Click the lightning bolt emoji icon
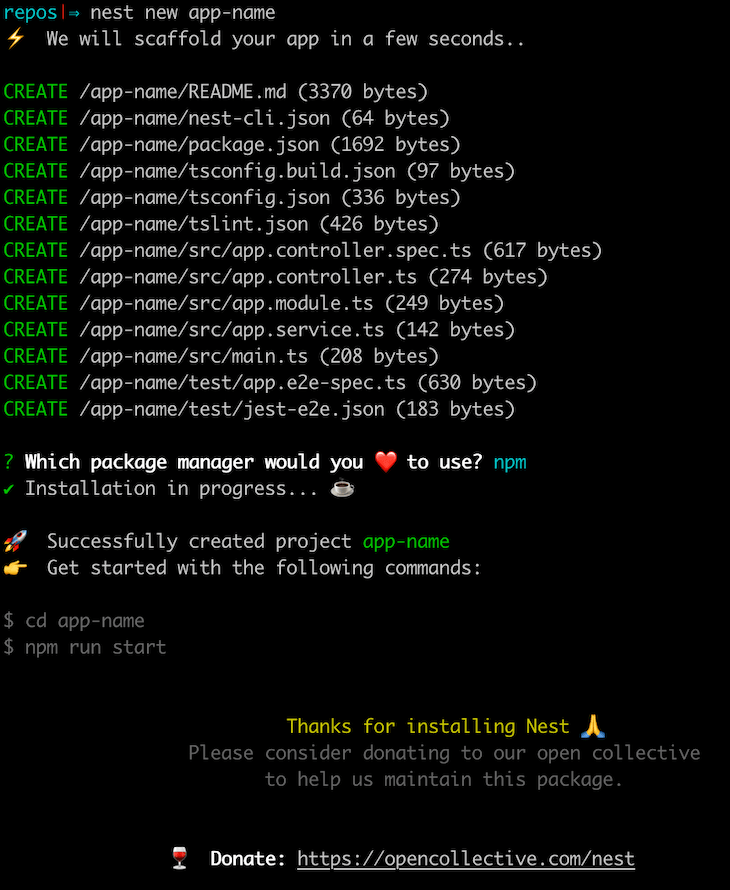The height and width of the screenshot is (890, 730). pyautogui.click(x=15, y=39)
